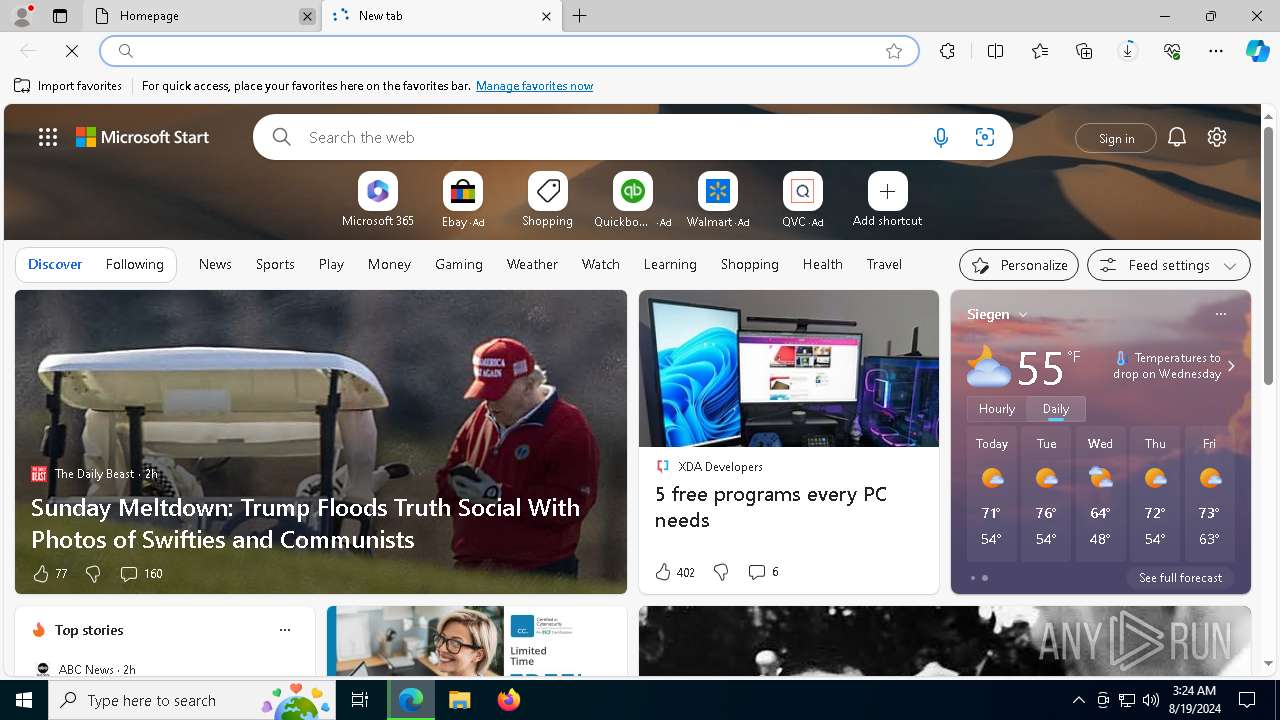The height and width of the screenshot is (720, 1280).
Task: Launch Copilot sidebar icon
Action: point(1258,51)
